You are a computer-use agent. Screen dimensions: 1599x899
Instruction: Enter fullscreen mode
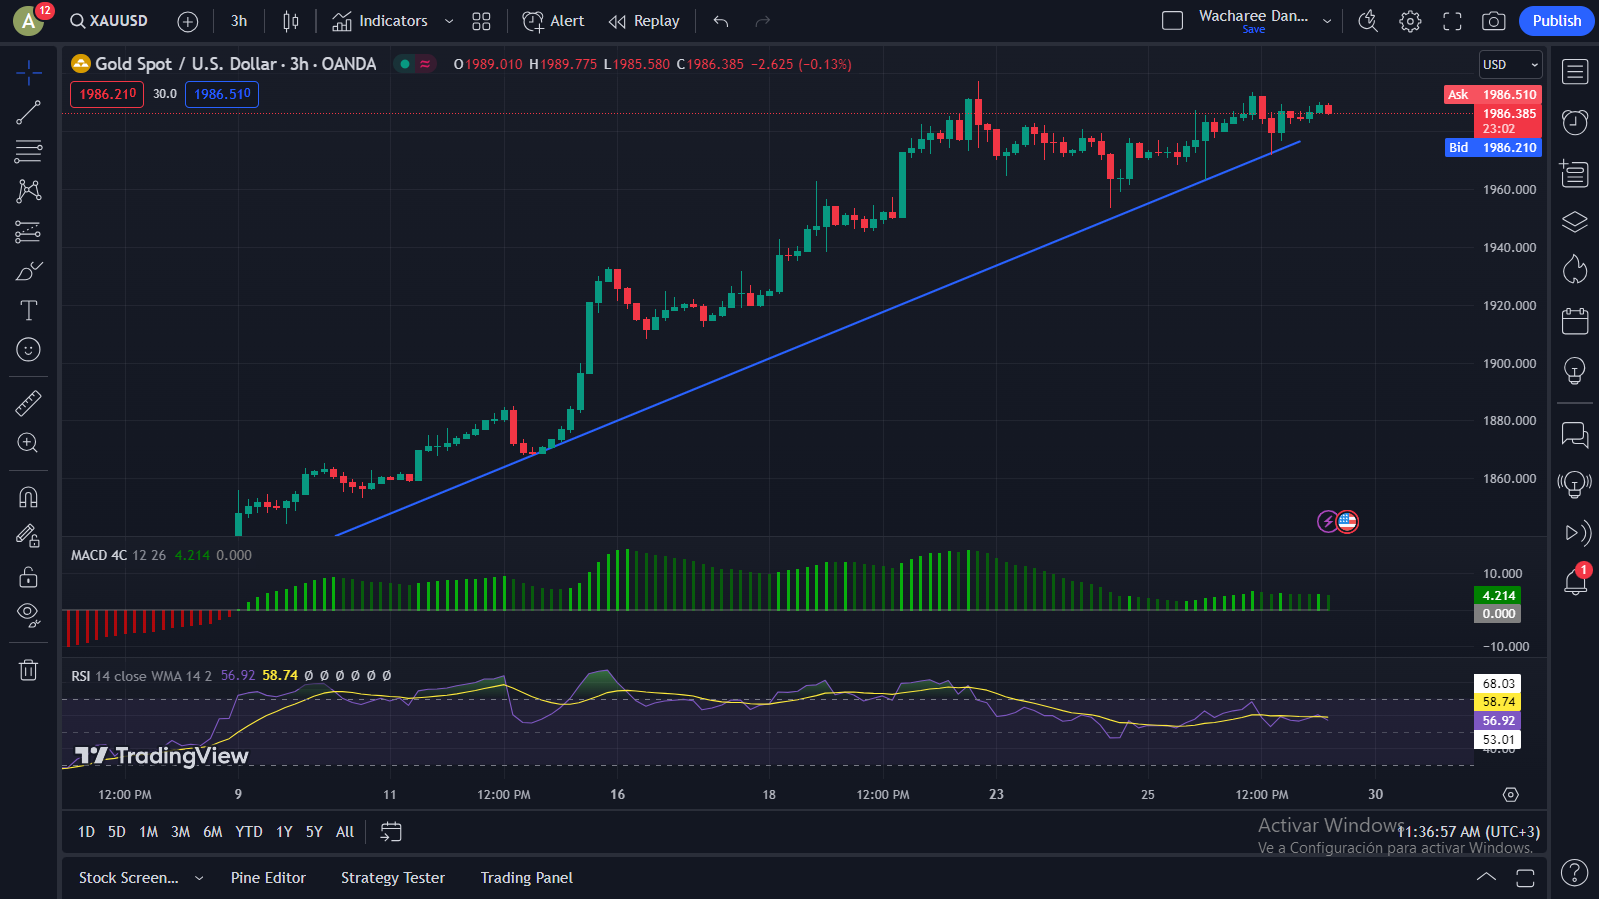pos(1452,21)
